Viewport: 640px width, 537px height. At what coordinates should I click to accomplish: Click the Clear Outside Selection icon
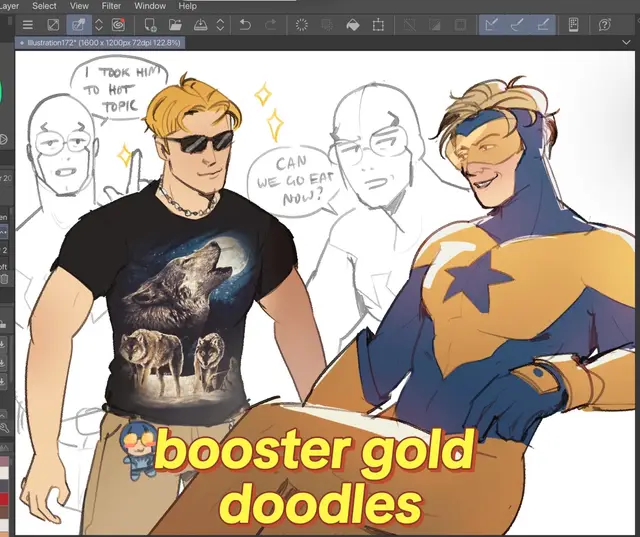click(327, 25)
